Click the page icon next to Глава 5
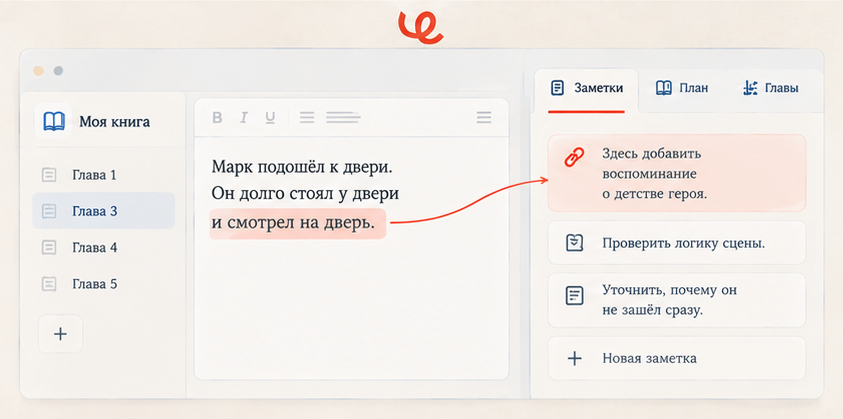This screenshot has width=843, height=419. (49, 283)
